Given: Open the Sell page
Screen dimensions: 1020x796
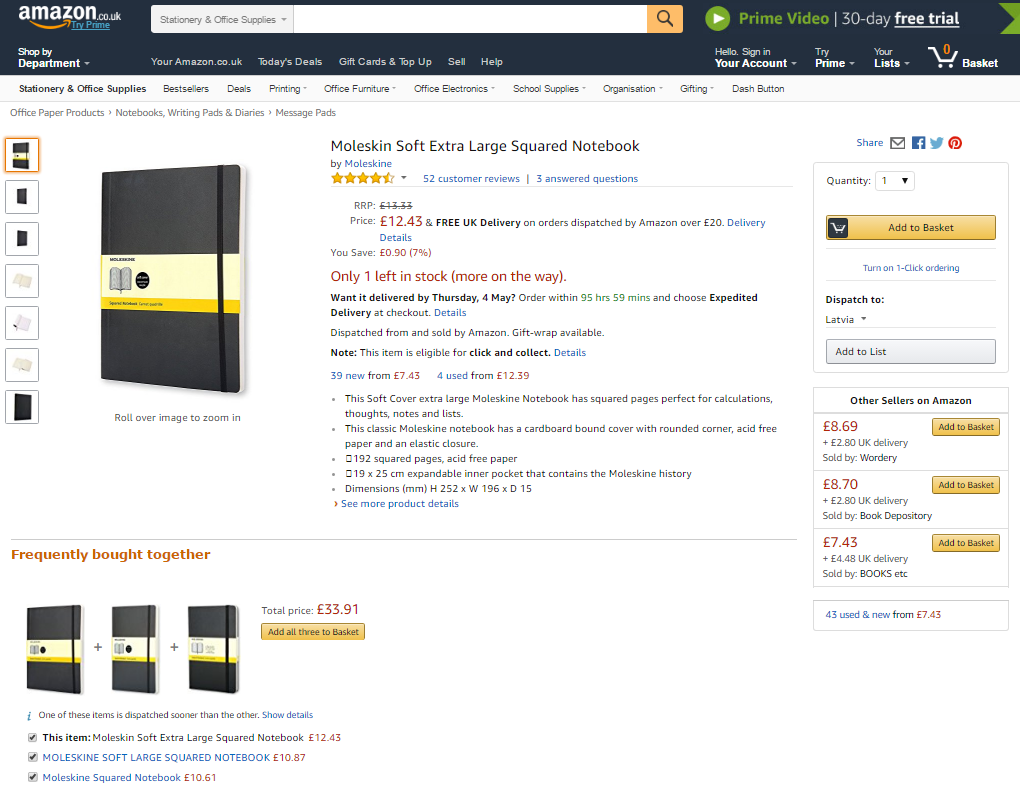Looking at the screenshot, I should pyautogui.click(x=457, y=62).
